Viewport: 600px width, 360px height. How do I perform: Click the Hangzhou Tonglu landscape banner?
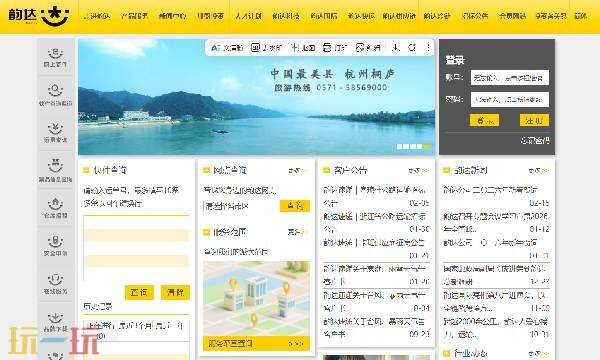(x=256, y=97)
